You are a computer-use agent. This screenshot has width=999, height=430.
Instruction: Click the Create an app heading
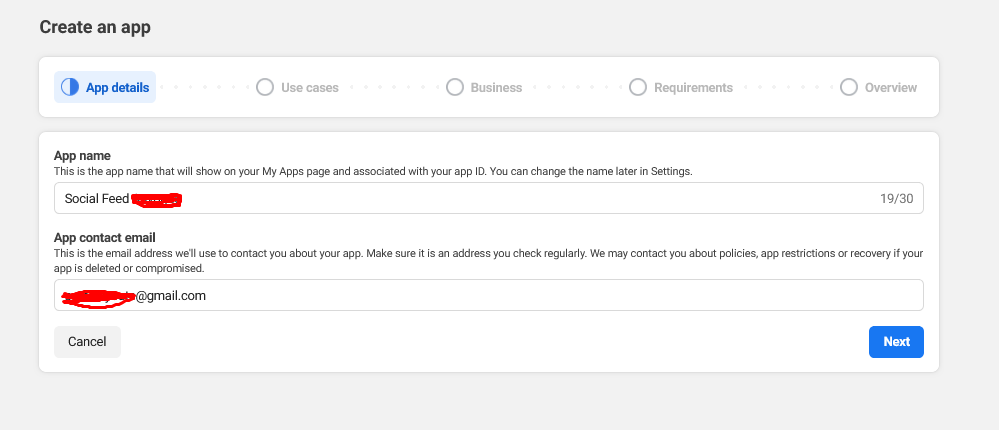pos(95,27)
